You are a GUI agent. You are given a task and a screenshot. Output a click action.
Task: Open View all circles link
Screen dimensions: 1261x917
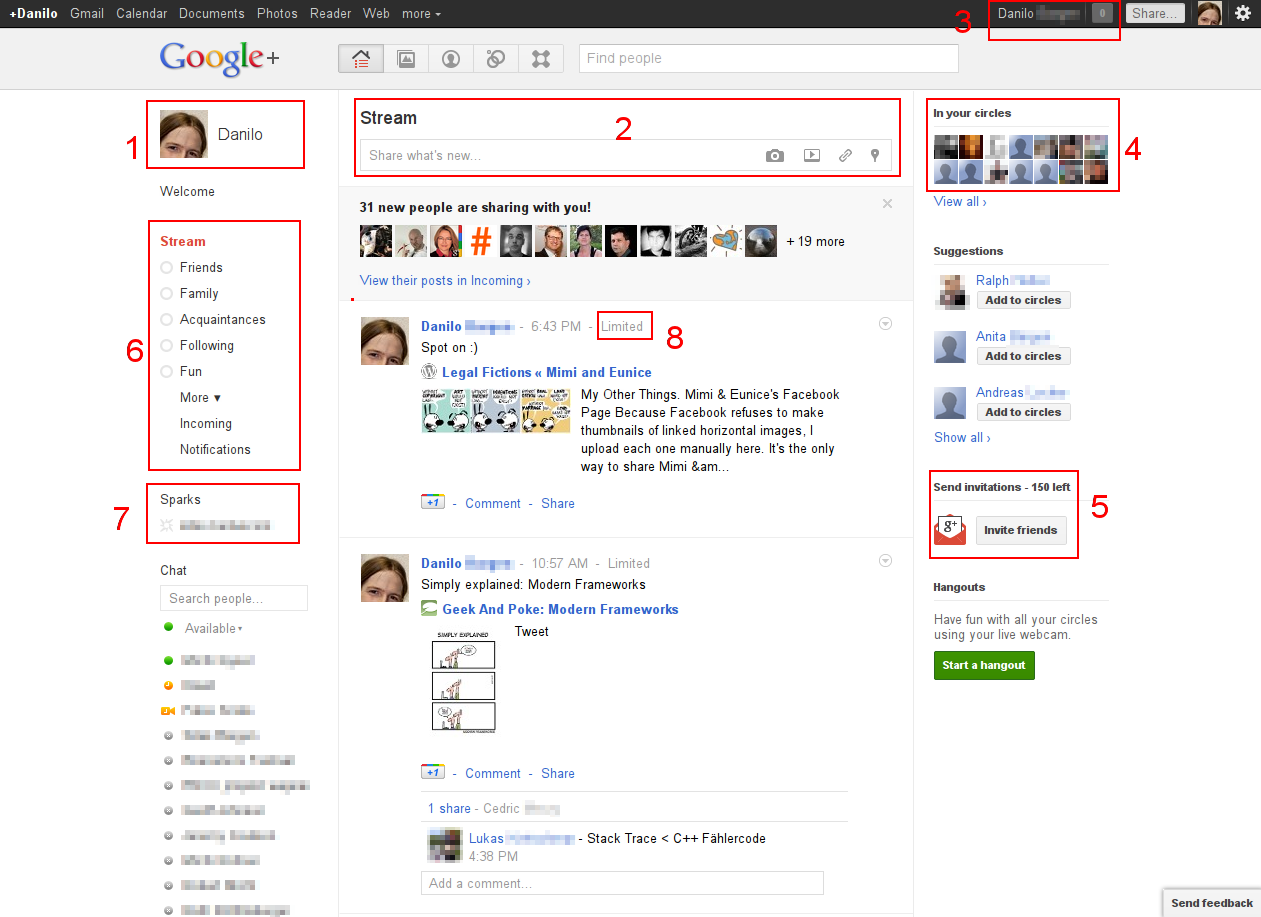pos(960,201)
